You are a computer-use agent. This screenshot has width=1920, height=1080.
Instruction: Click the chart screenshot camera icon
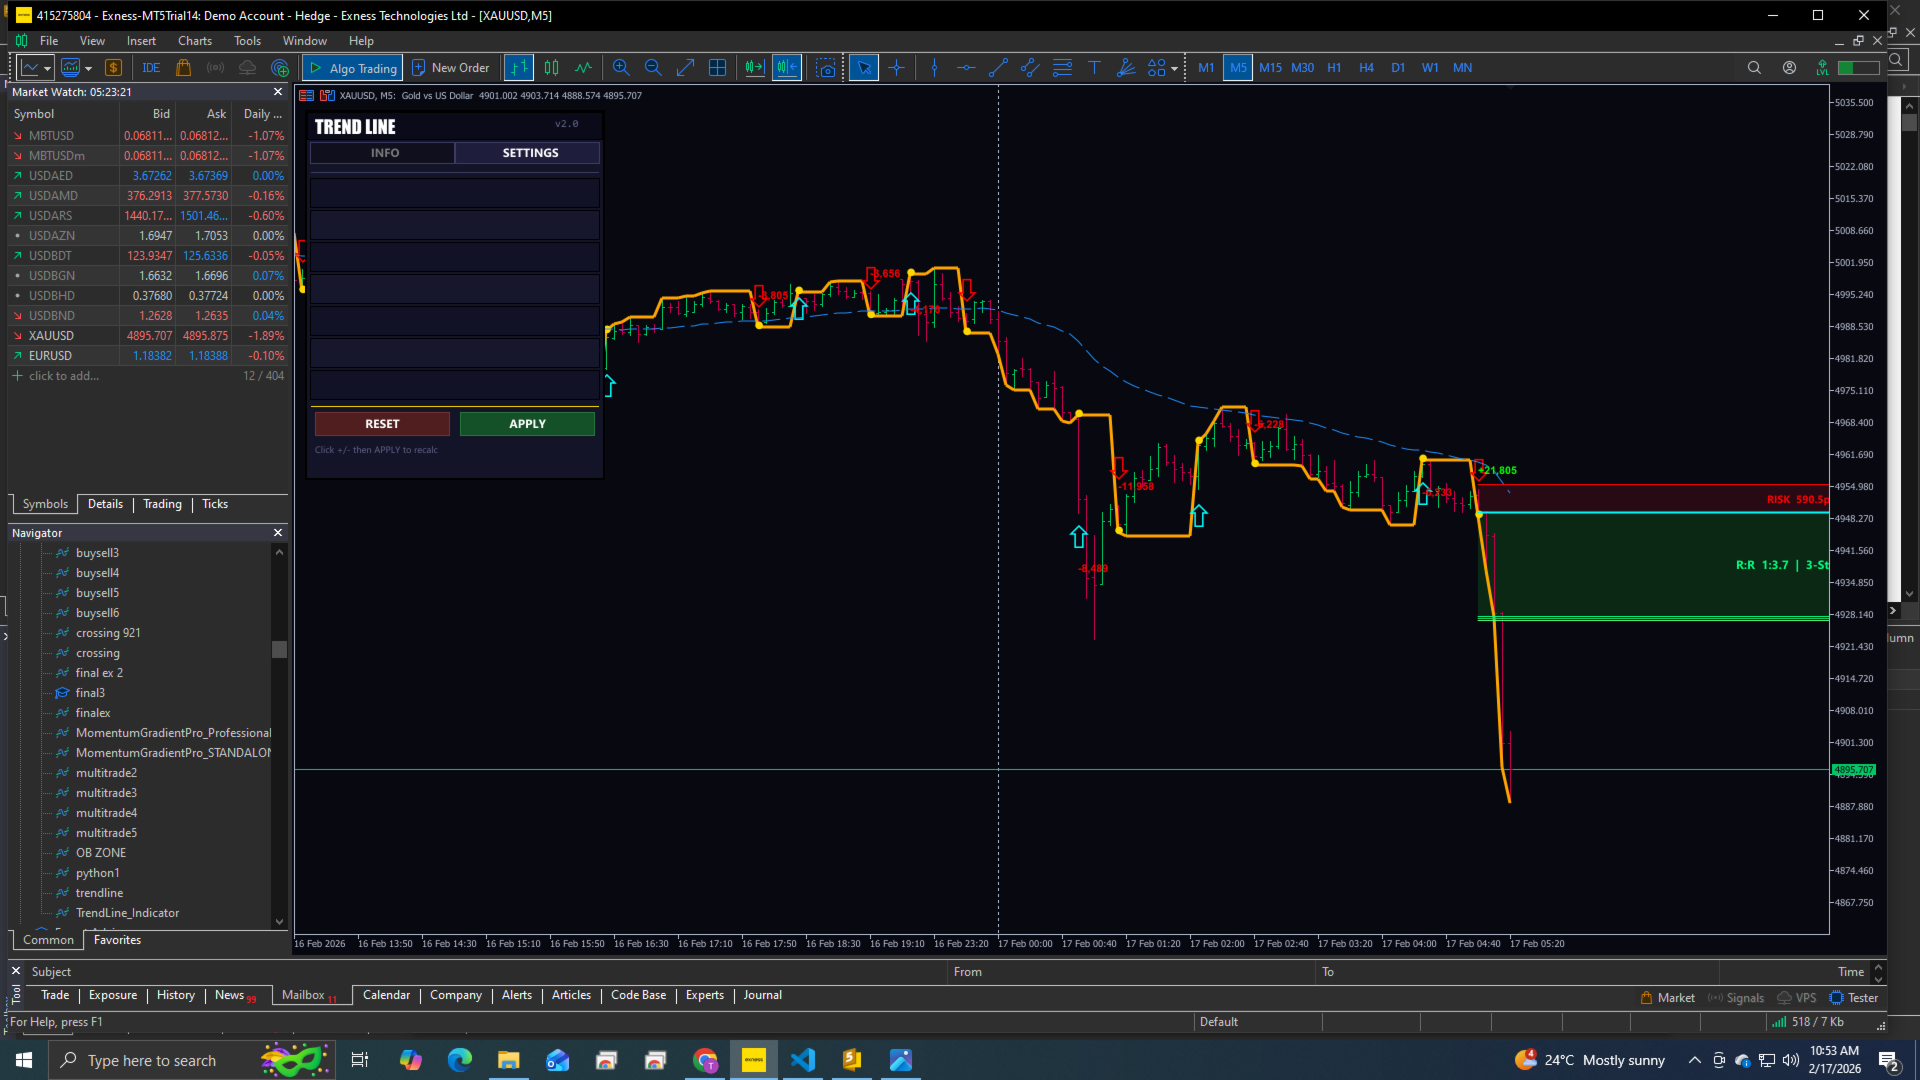[x=825, y=68]
